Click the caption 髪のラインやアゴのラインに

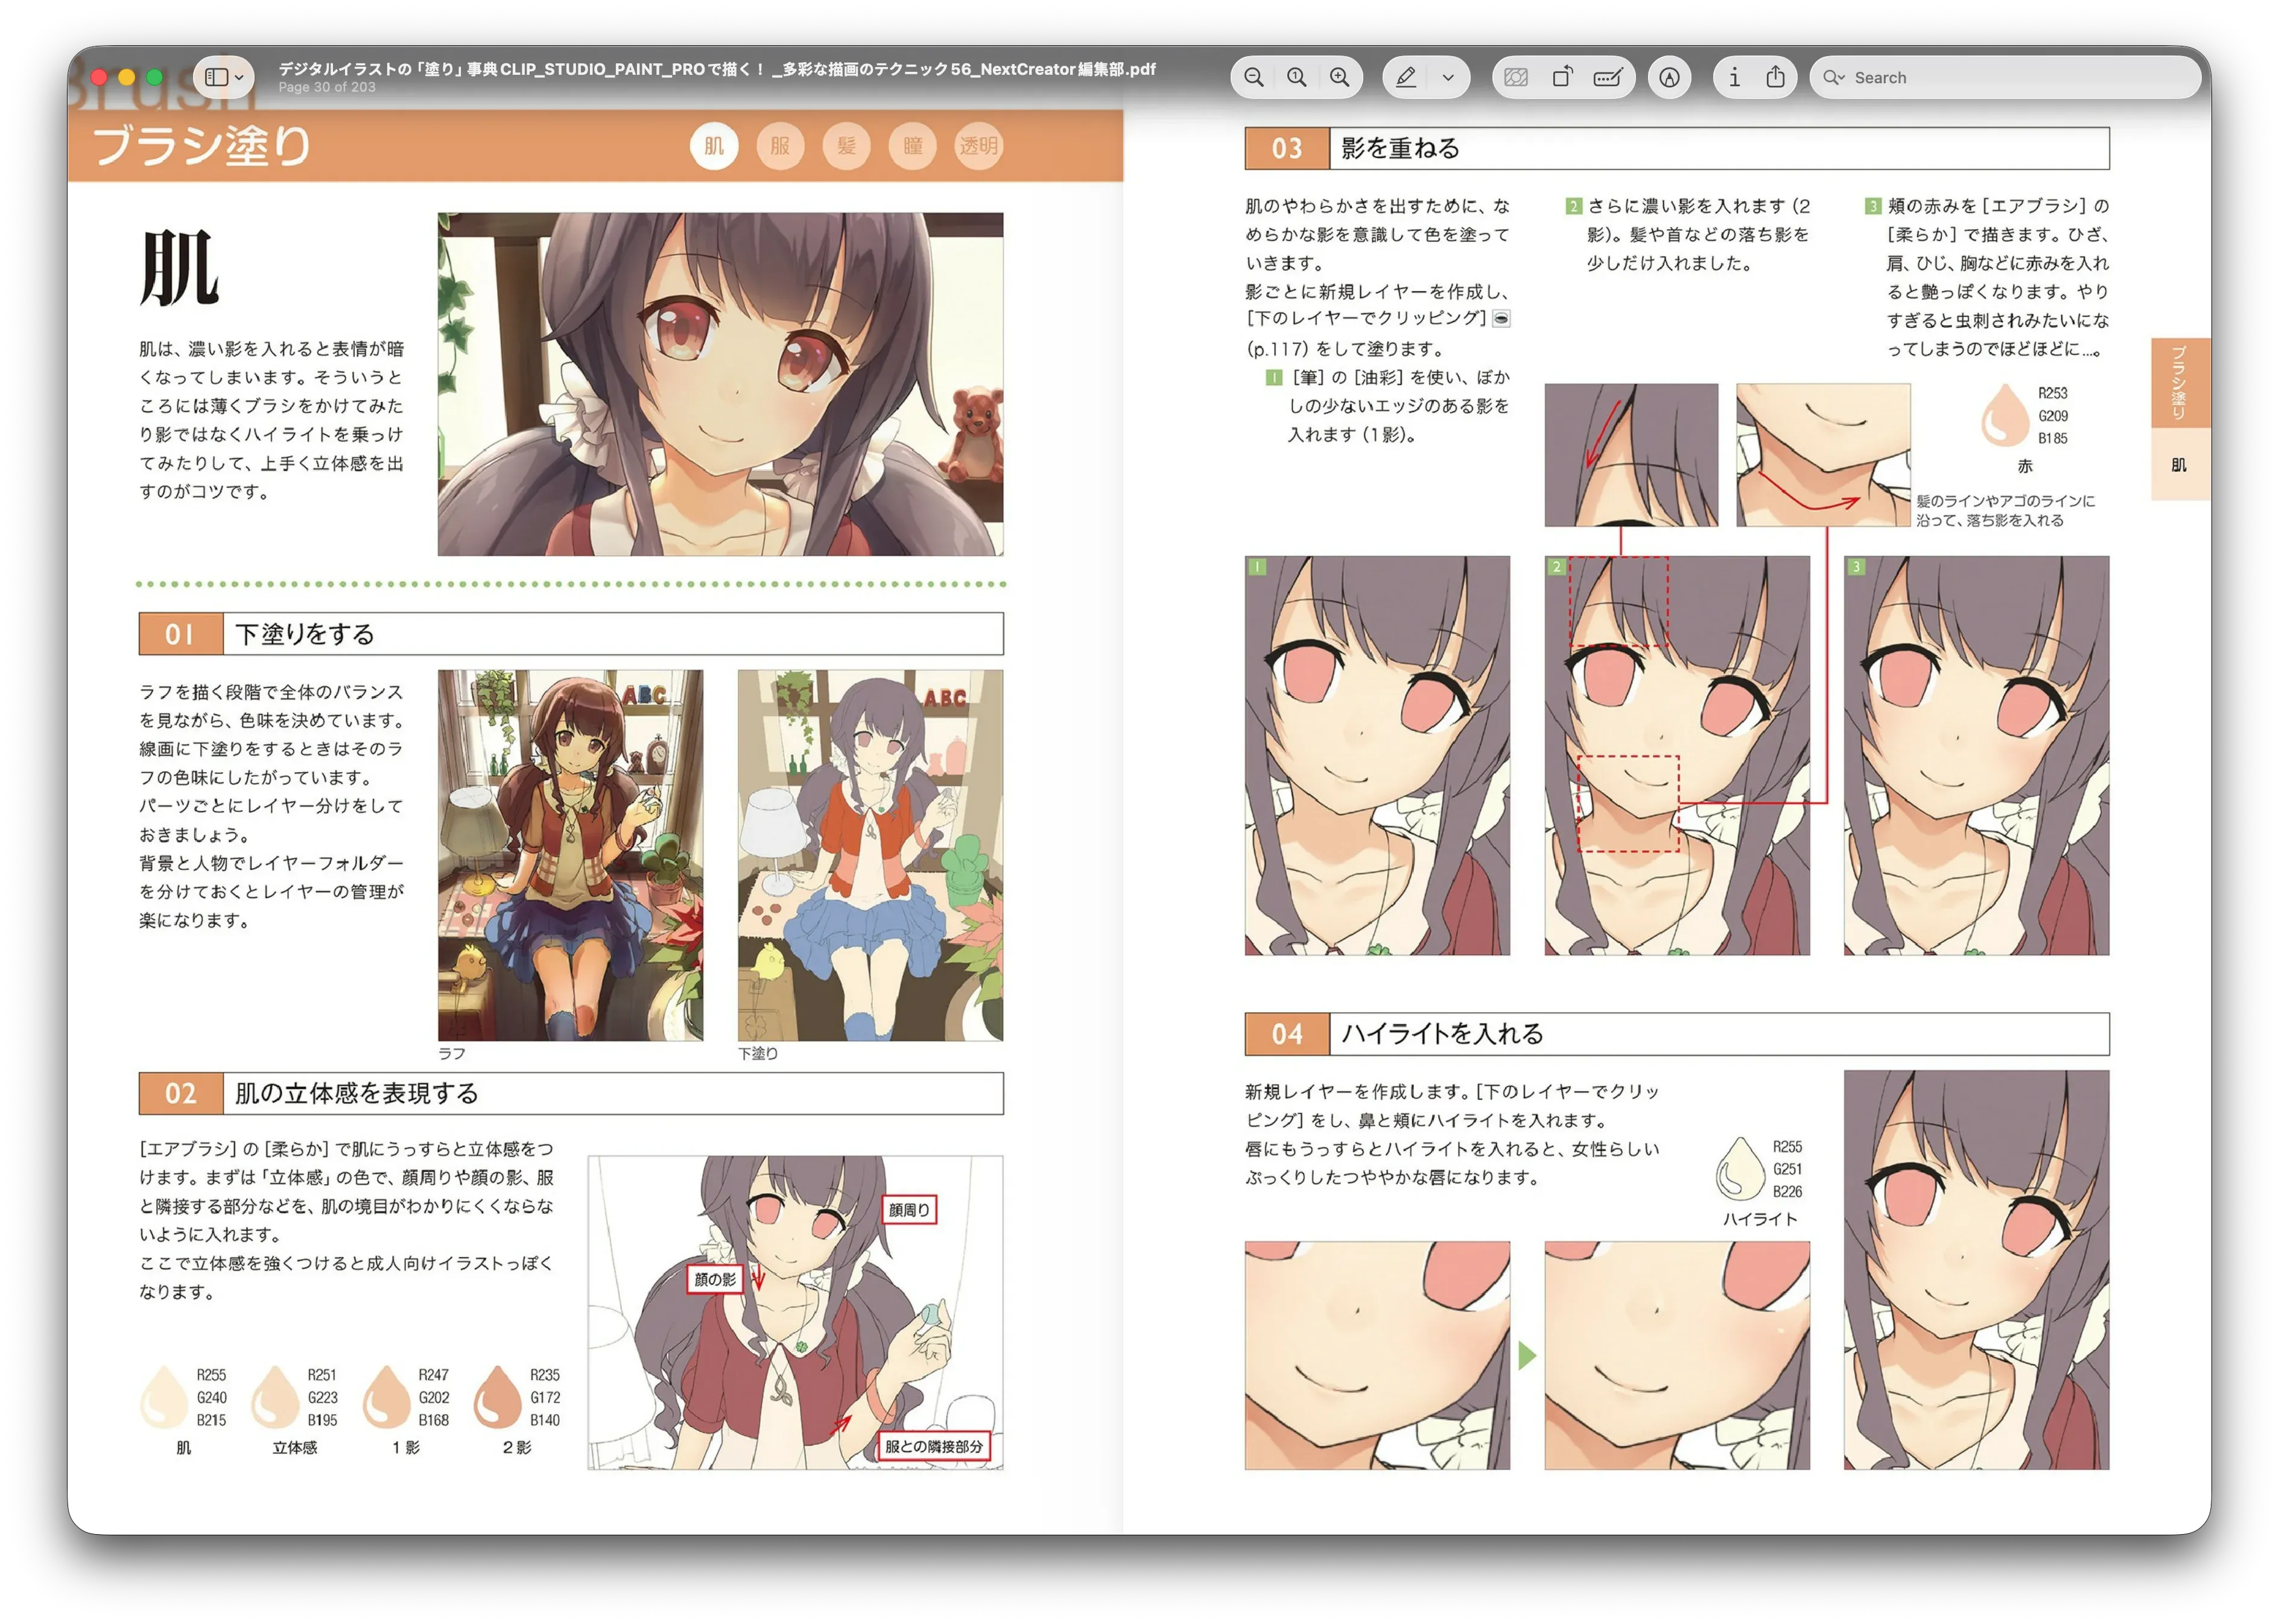tap(2006, 501)
